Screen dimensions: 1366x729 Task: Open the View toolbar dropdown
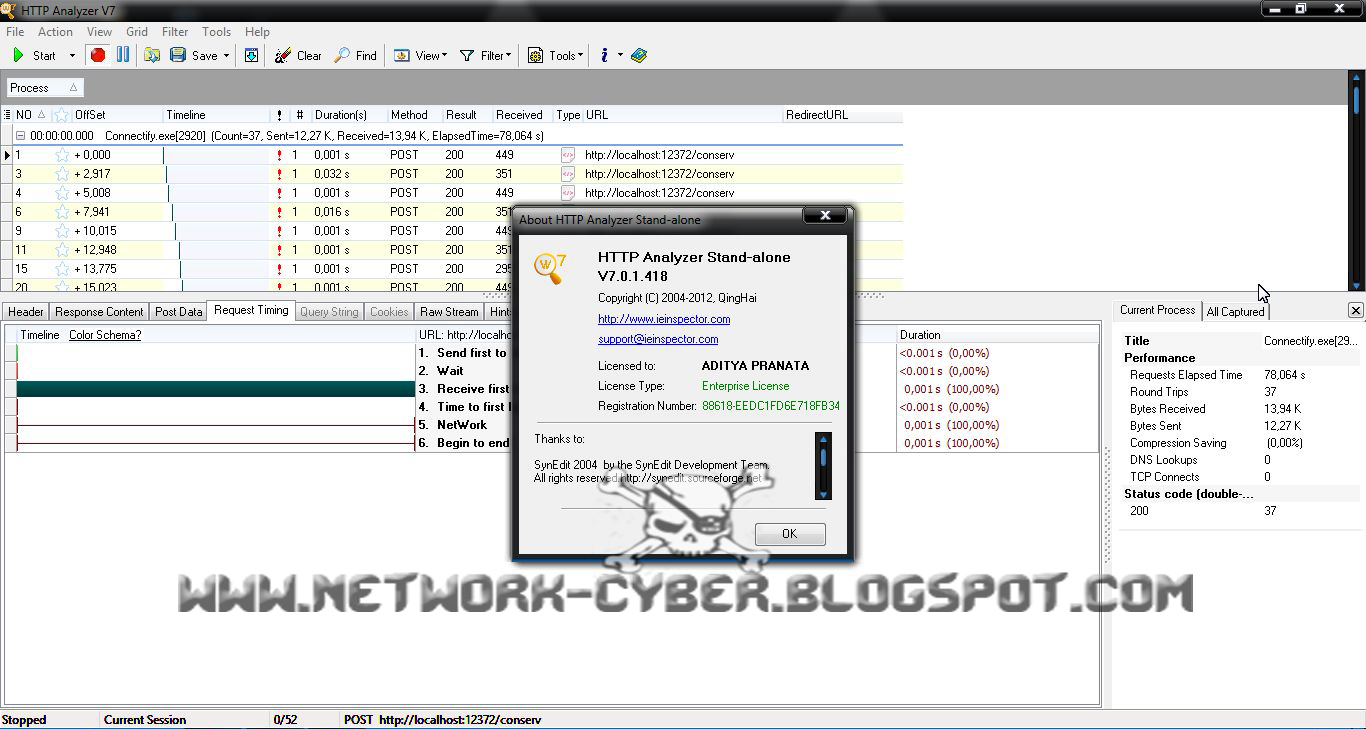(420, 56)
